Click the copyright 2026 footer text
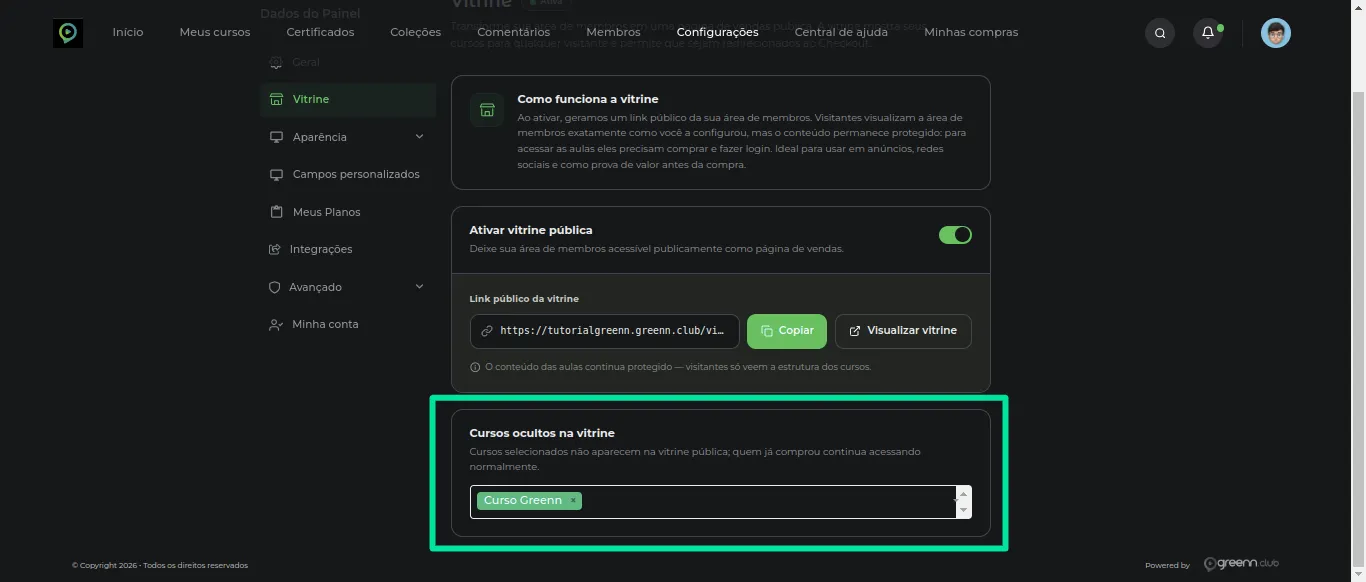 point(160,566)
